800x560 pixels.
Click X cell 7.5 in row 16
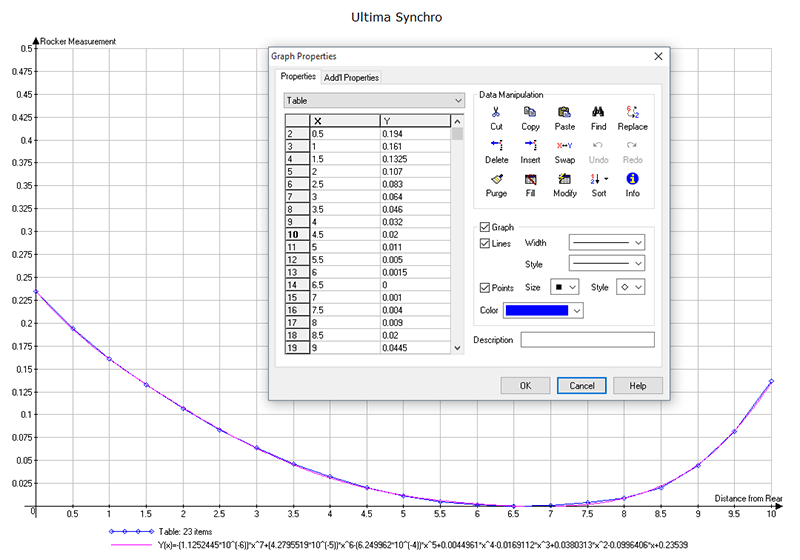point(345,310)
